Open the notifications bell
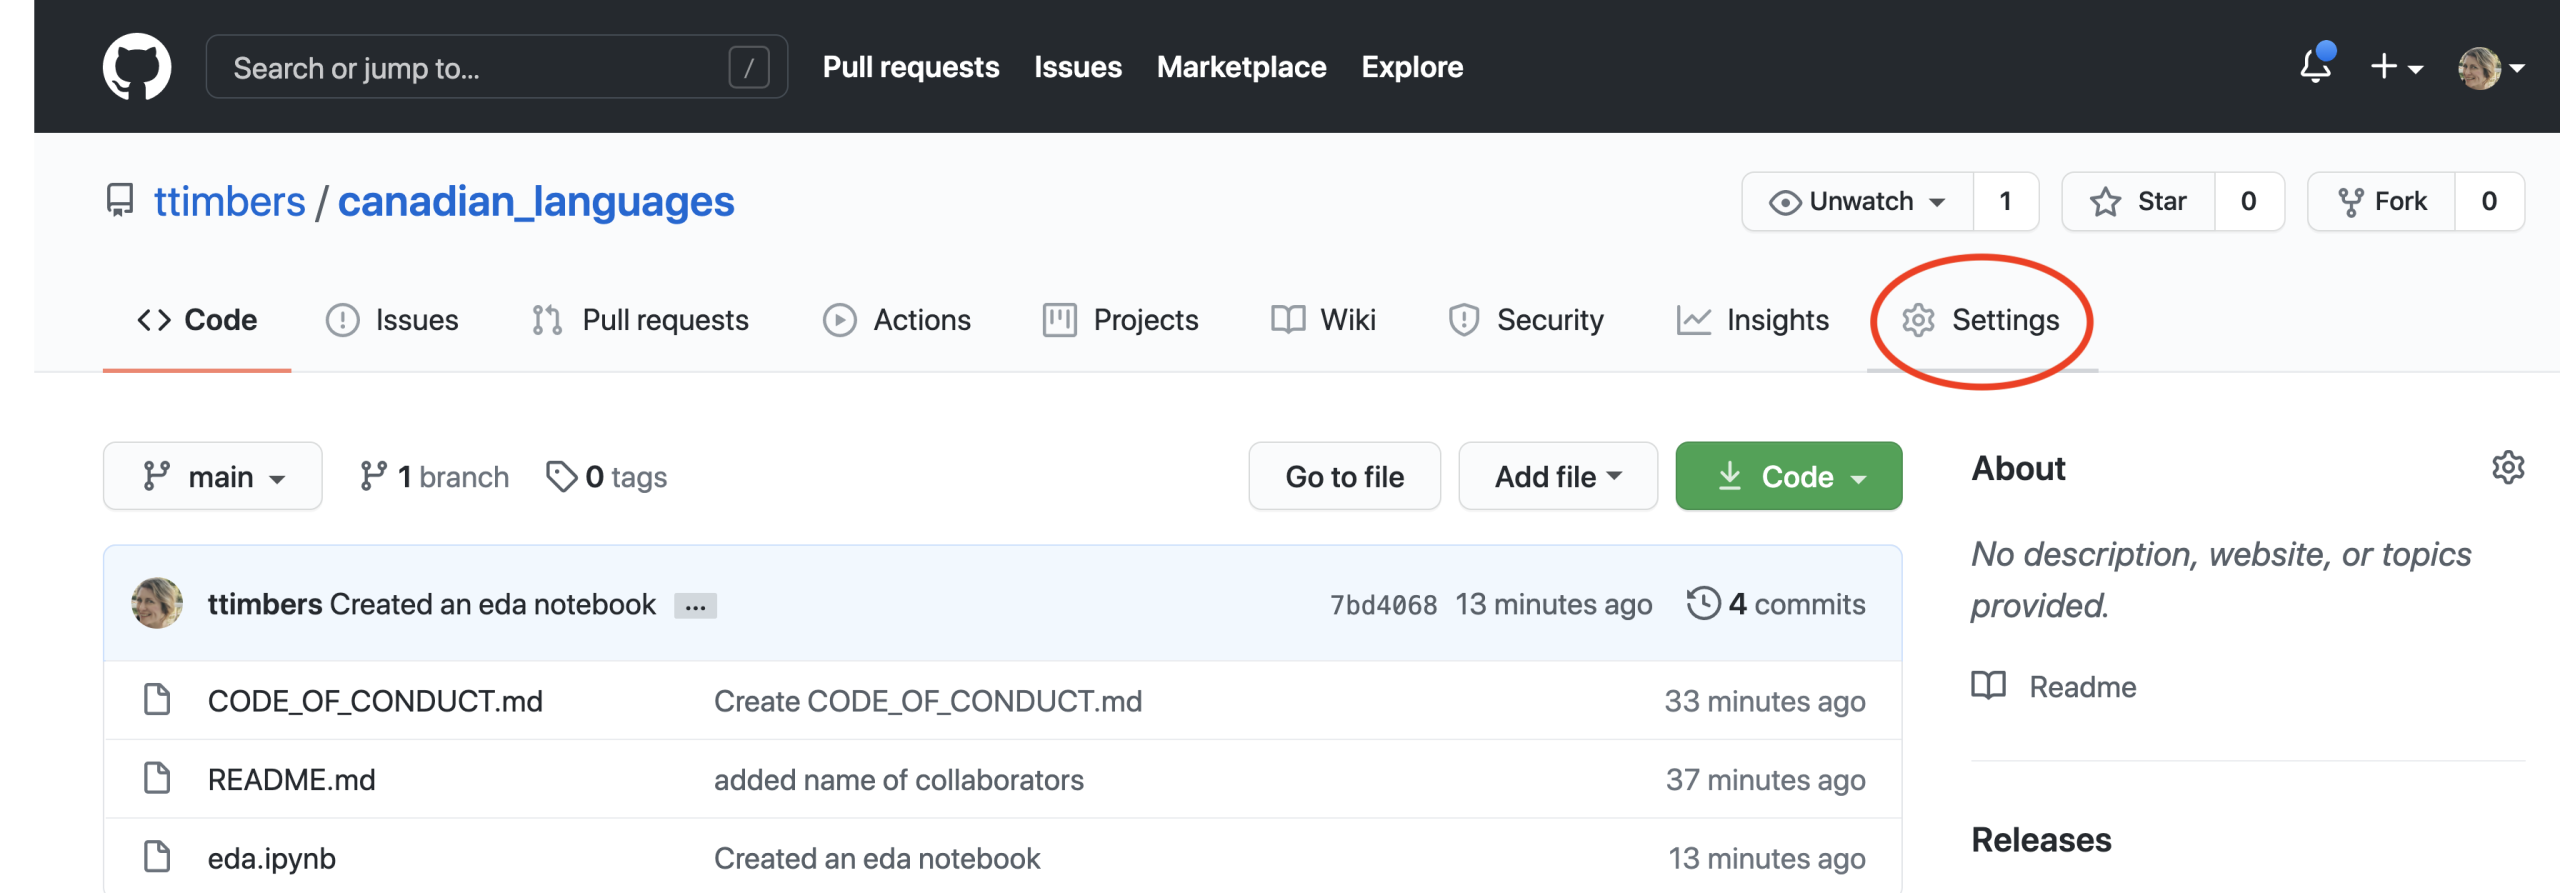Screen dimensions: 2560x893 2315,66
